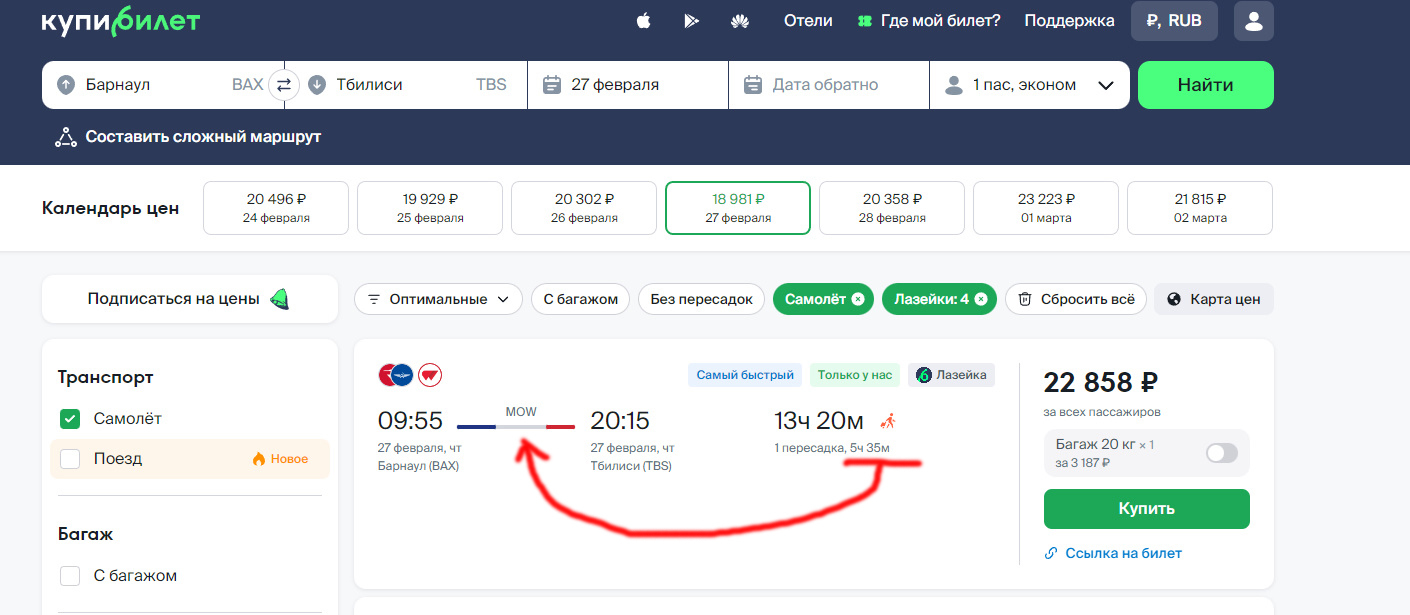Open the Карта цен price map
Viewport: 1410px width, 615px height.
1214,299
